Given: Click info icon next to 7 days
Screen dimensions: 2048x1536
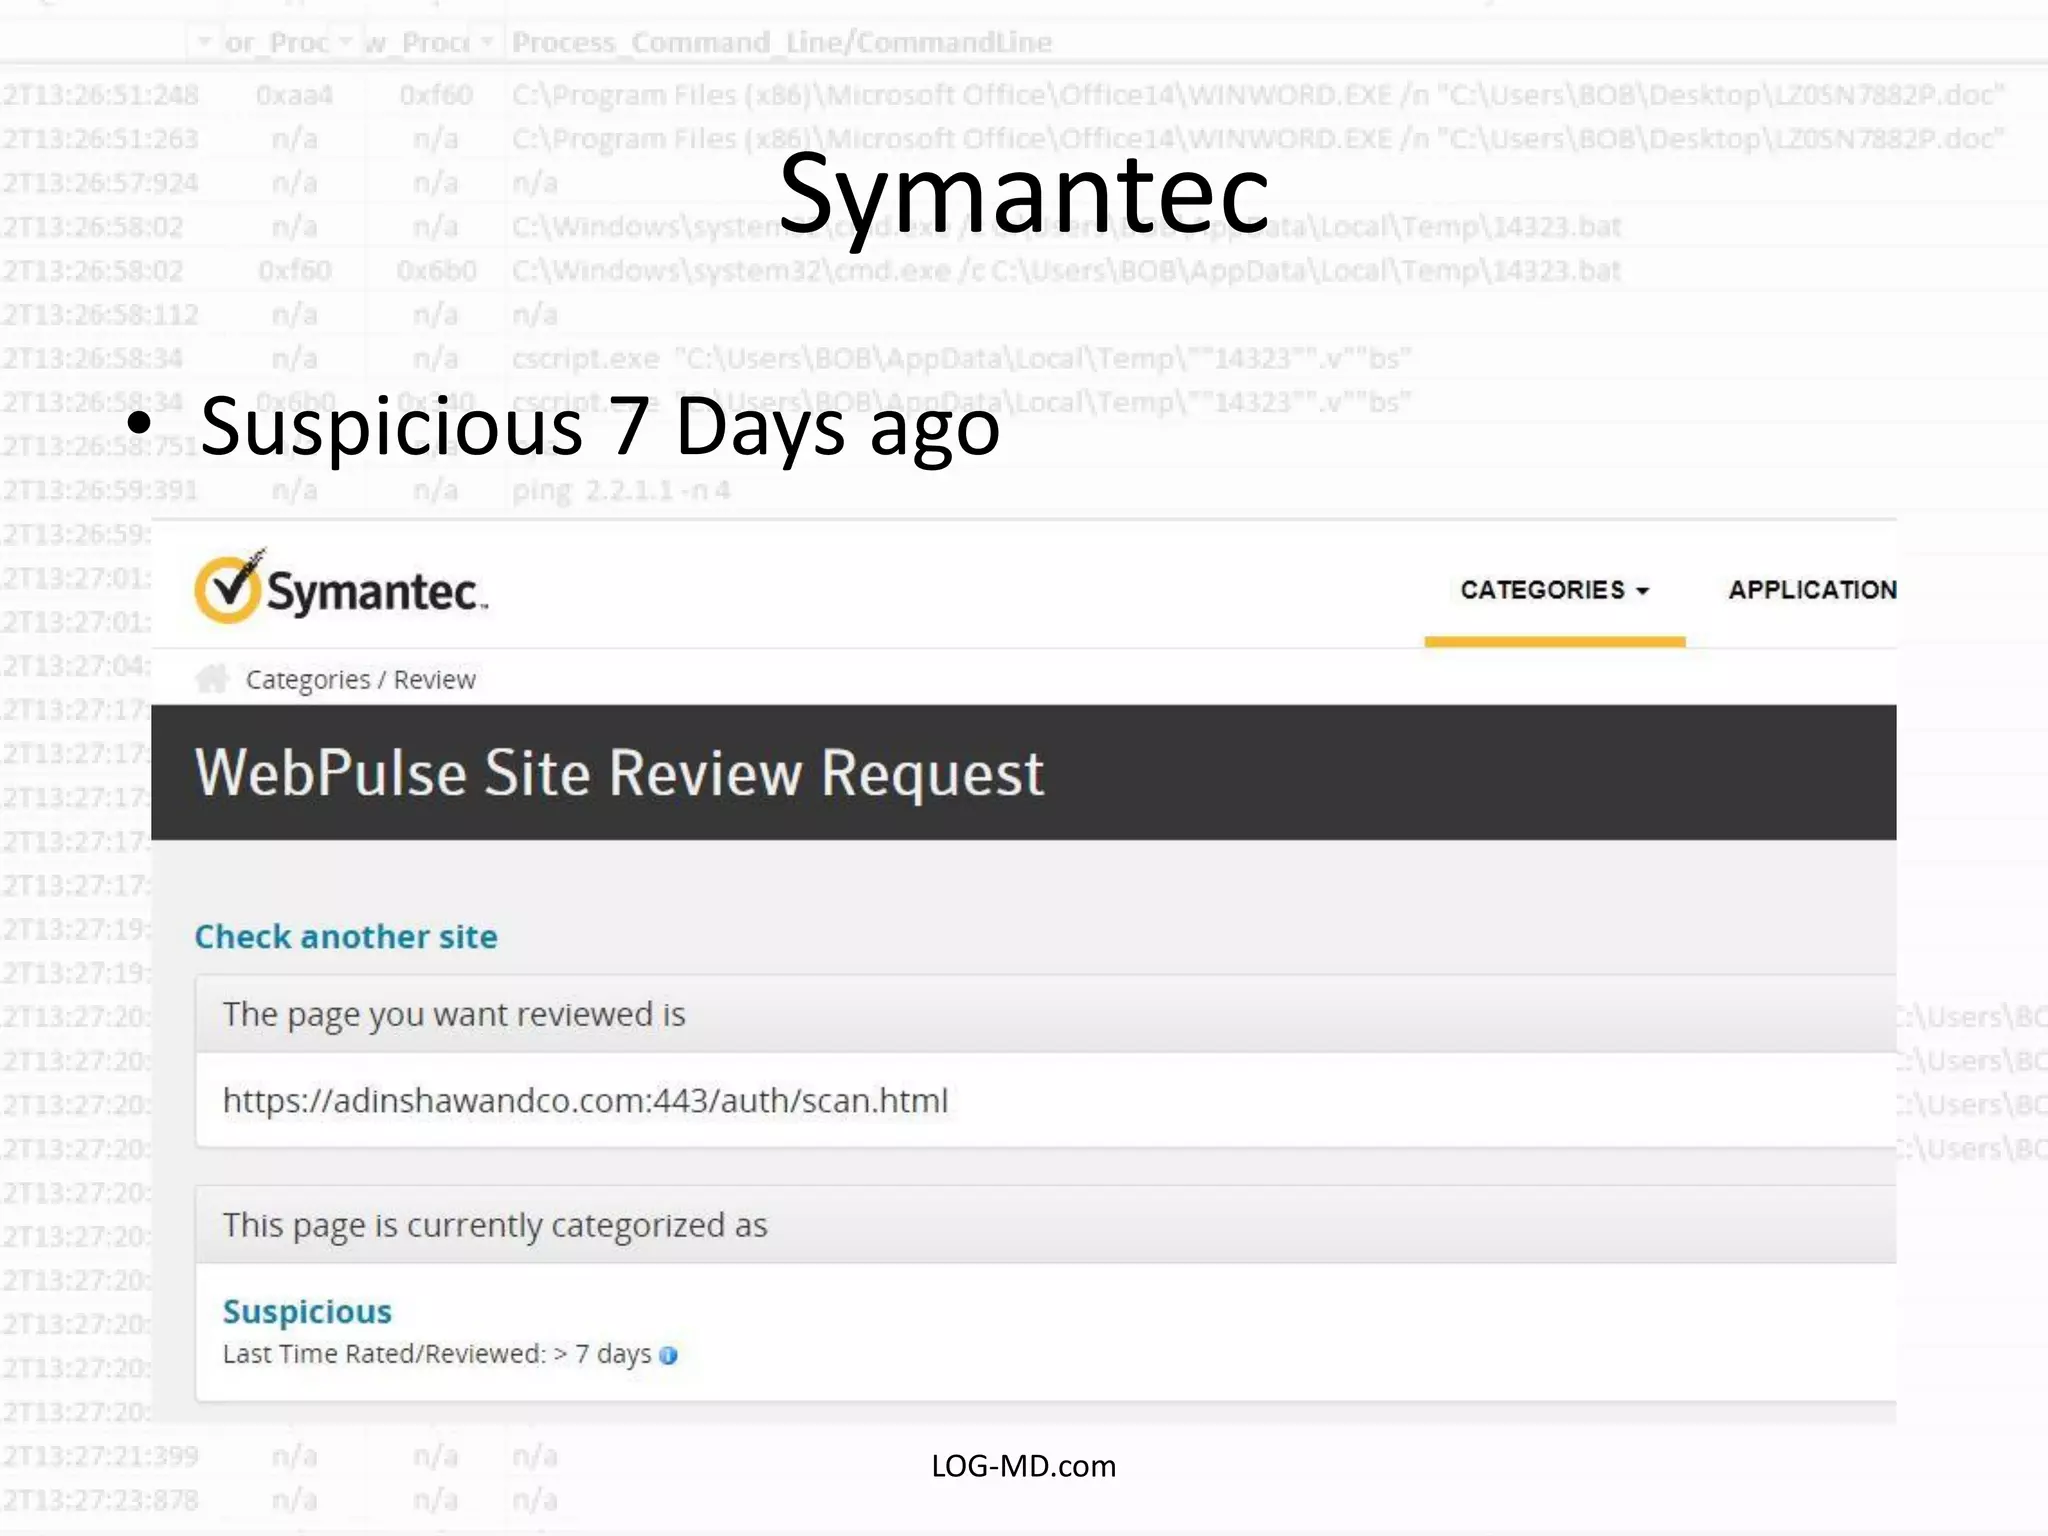Looking at the screenshot, I should [x=669, y=1355].
